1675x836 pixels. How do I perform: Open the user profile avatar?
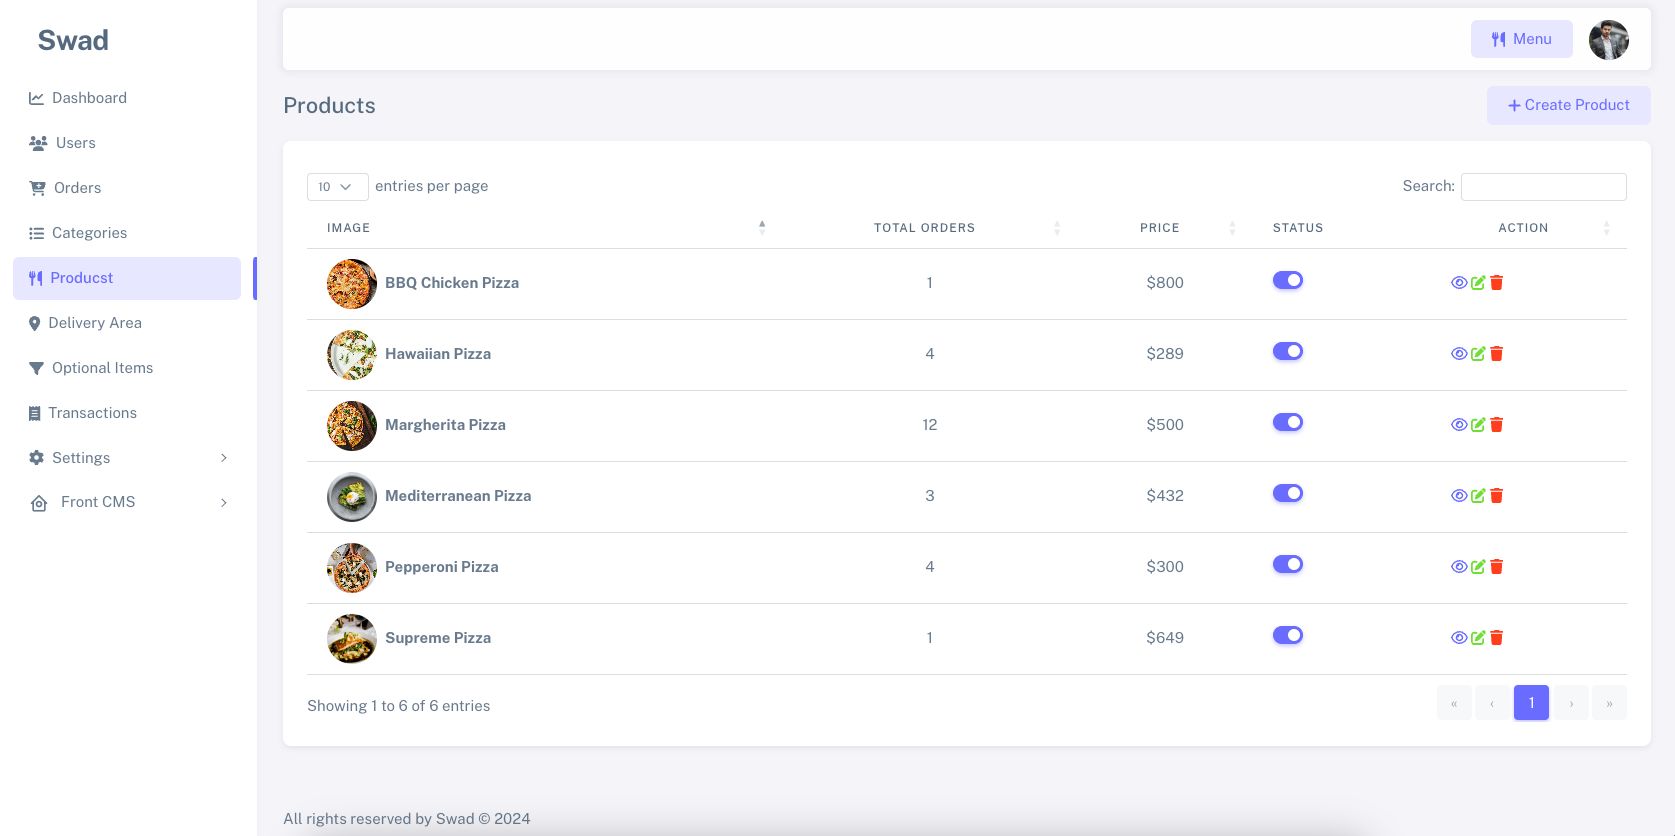tap(1608, 40)
